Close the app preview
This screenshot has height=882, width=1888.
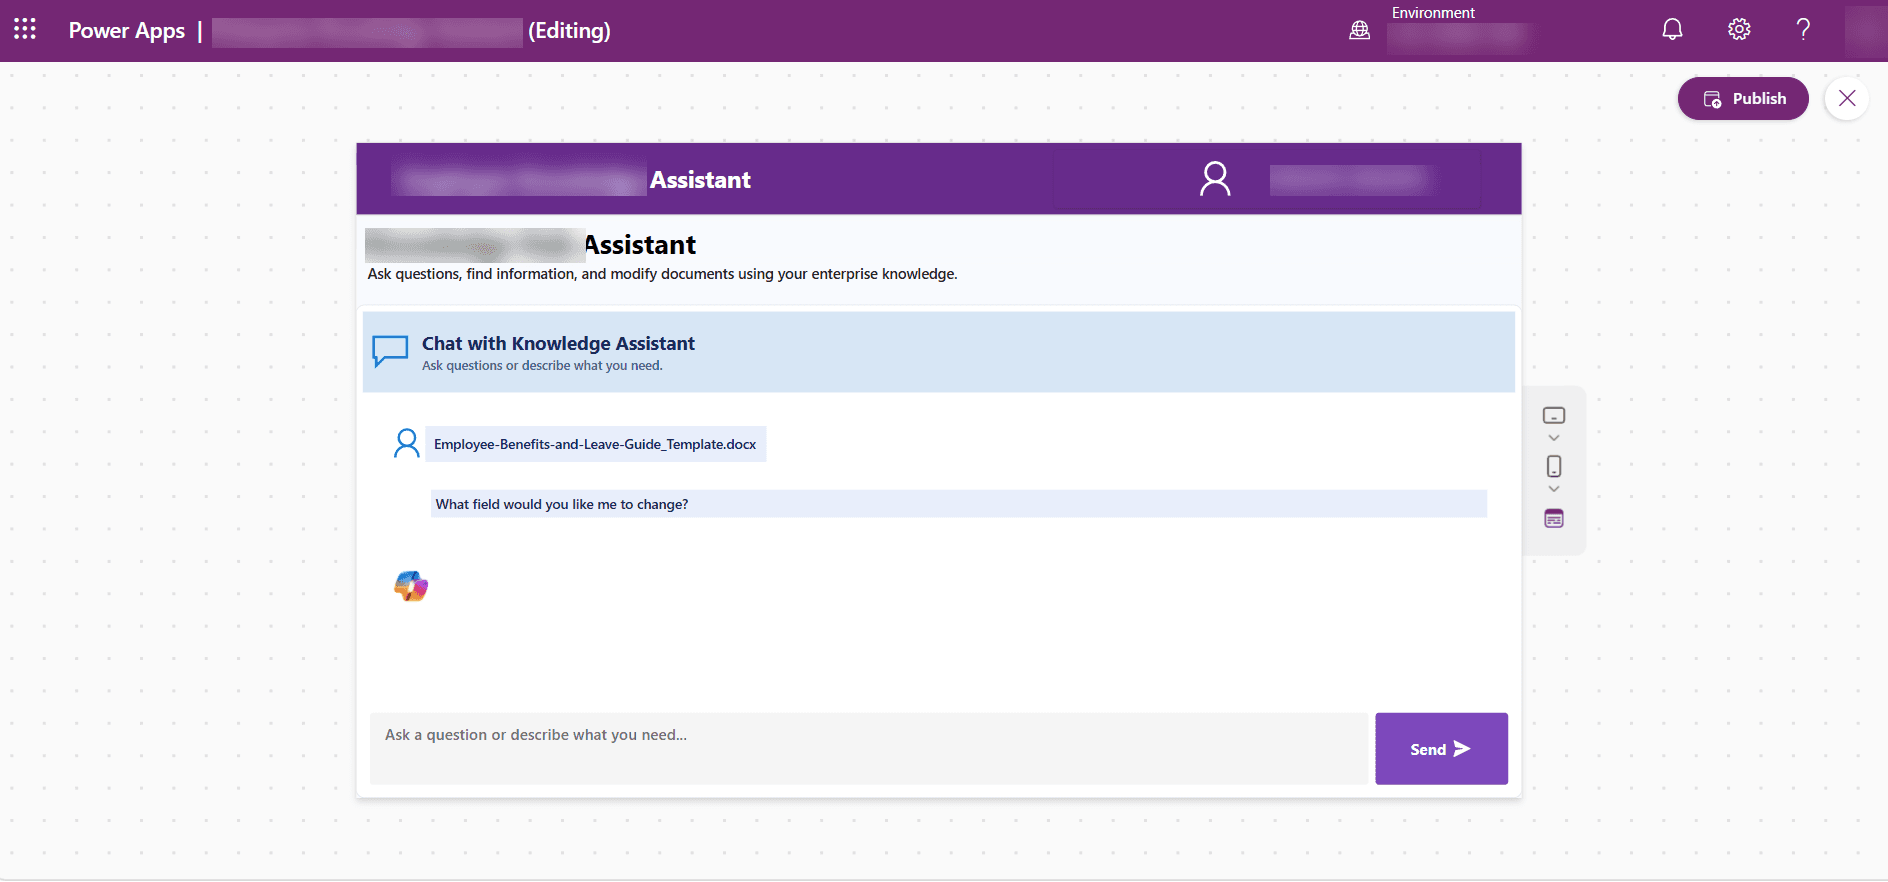pyautogui.click(x=1847, y=98)
